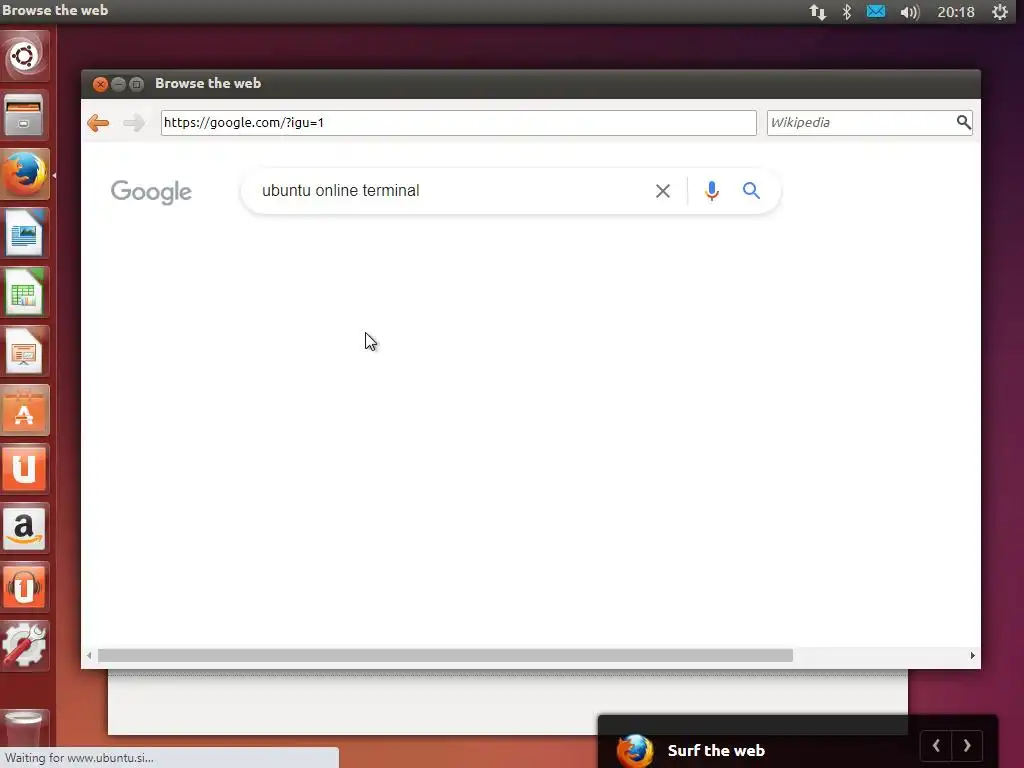Open System Settings wrench and gear icon

tap(25, 645)
